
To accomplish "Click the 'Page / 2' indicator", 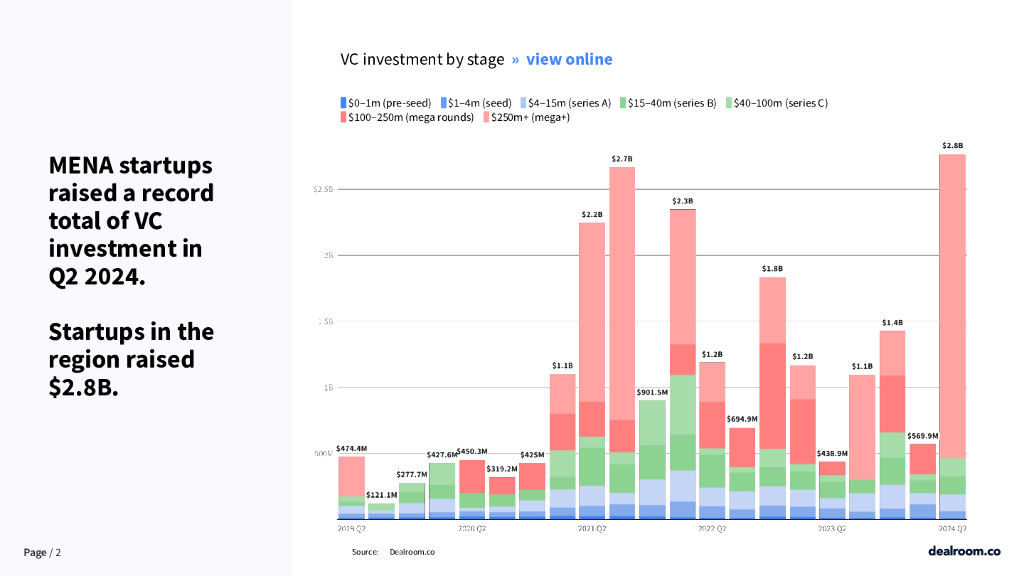I will pyautogui.click(x=42, y=552).
